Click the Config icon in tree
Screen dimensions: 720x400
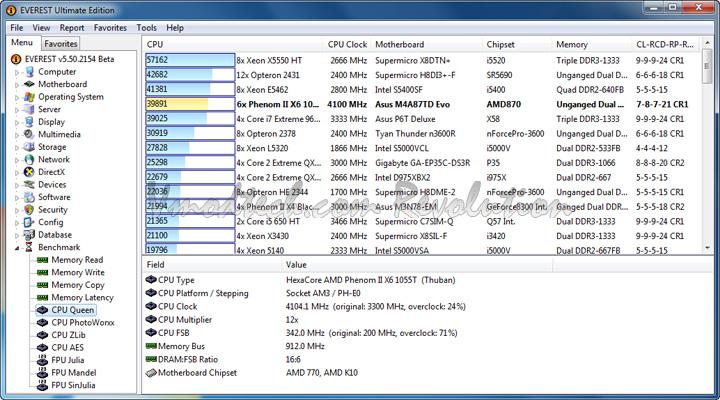tap(29, 222)
